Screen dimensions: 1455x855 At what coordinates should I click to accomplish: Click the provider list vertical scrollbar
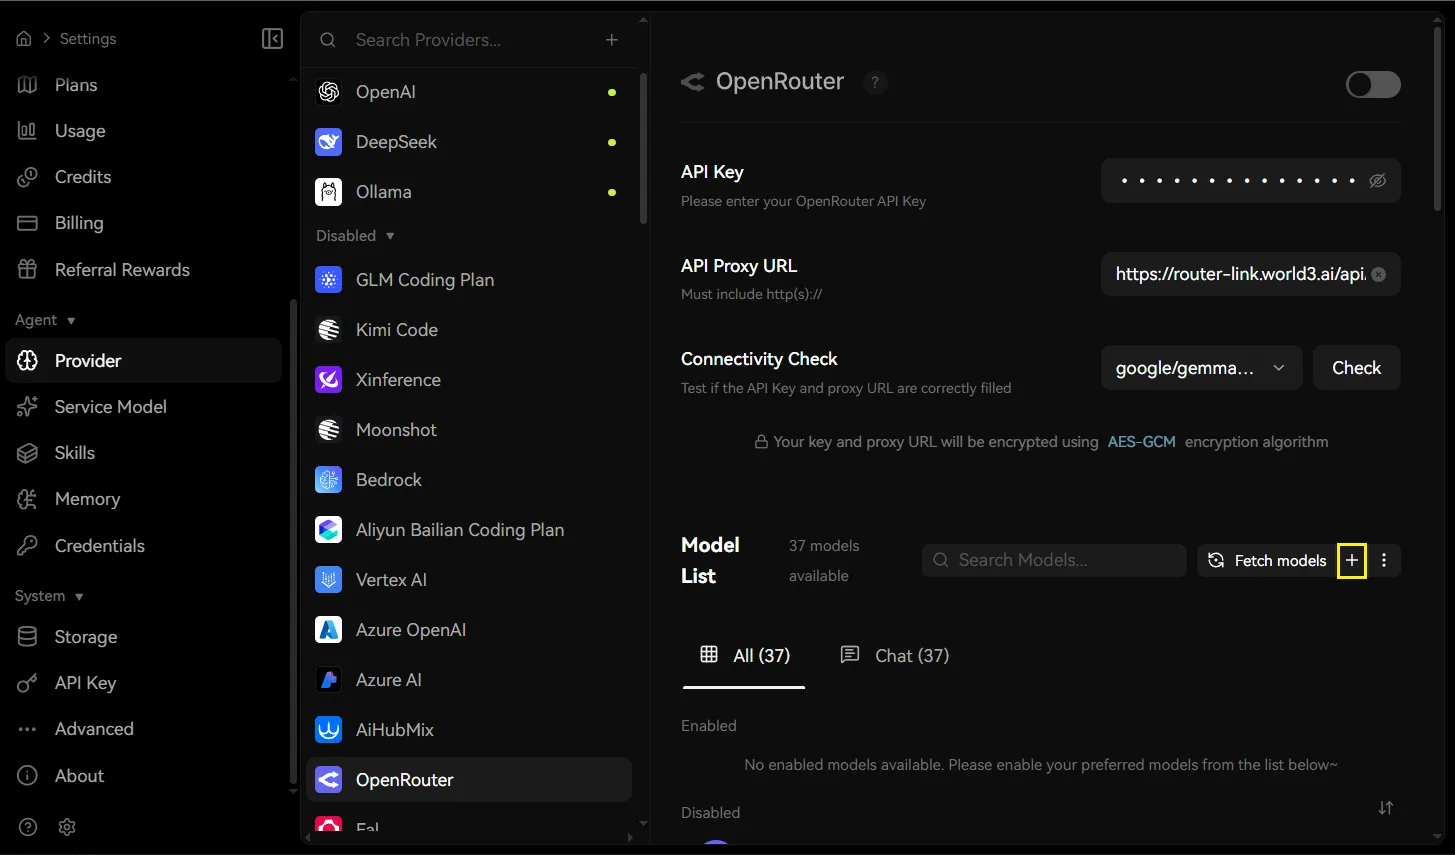(643, 148)
